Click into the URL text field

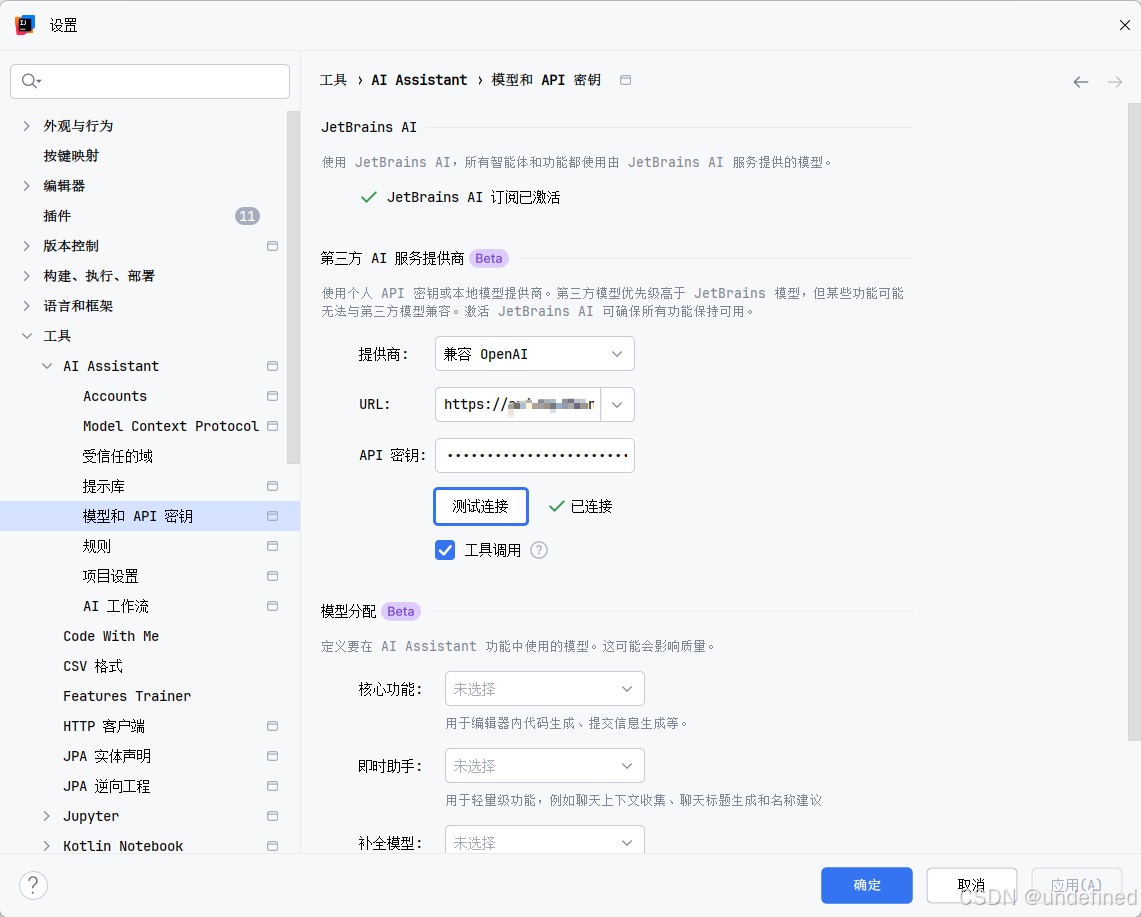[518, 405]
